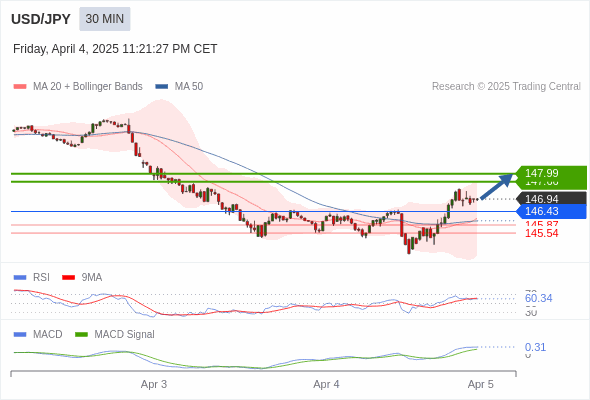Click the MA 20 + Bollinger Bands legend swatch
This screenshot has height=400, width=590.
(20, 87)
